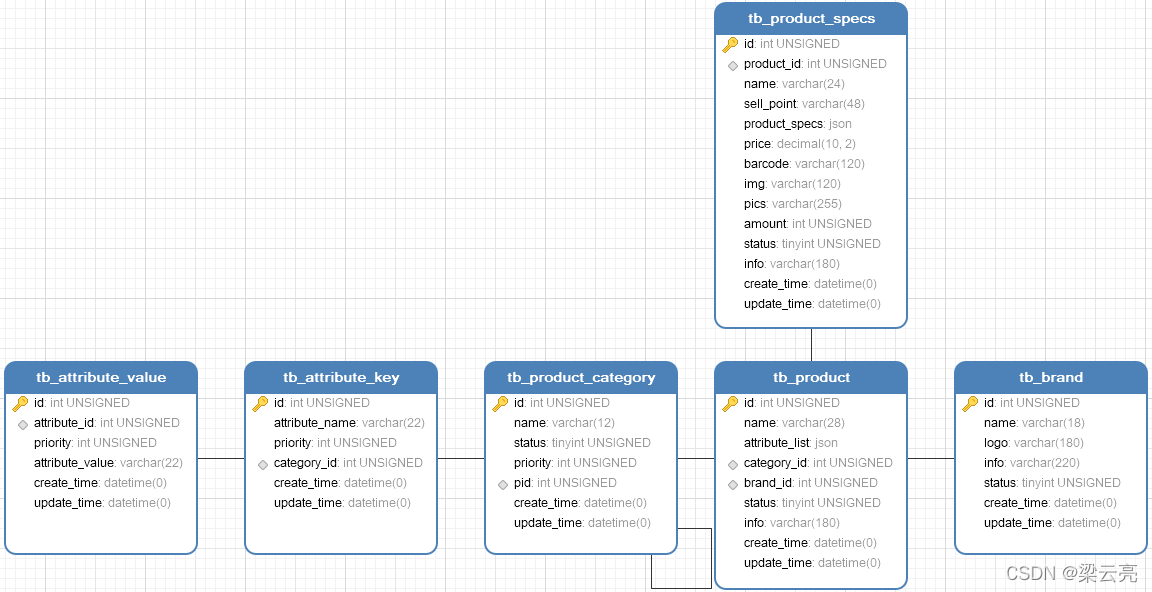
Task: Click the status field in tb_product
Action: coord(812,503)
